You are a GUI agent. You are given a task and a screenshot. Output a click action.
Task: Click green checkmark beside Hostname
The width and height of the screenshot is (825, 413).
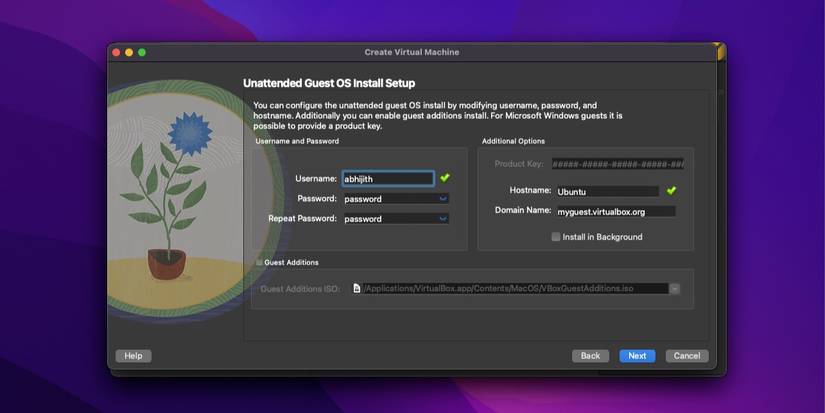[671, 190]
